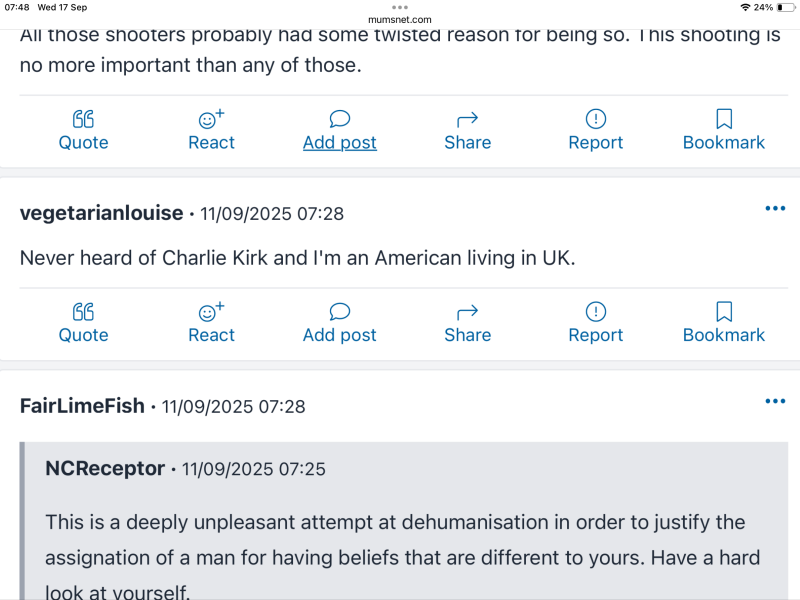Open FairLimeFish's user profile

83,406
